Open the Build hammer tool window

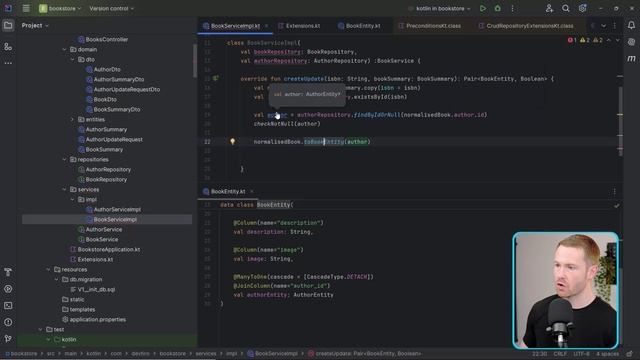click(x=8, y=272)
